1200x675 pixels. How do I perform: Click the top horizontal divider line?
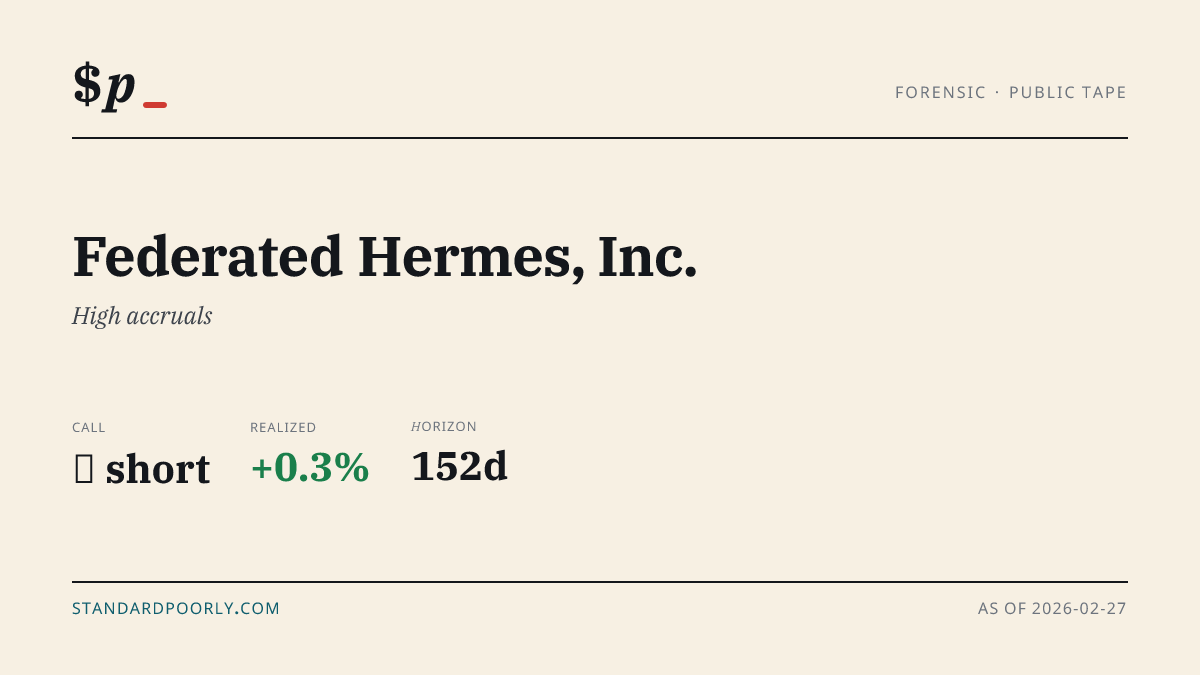coord(600,138)
